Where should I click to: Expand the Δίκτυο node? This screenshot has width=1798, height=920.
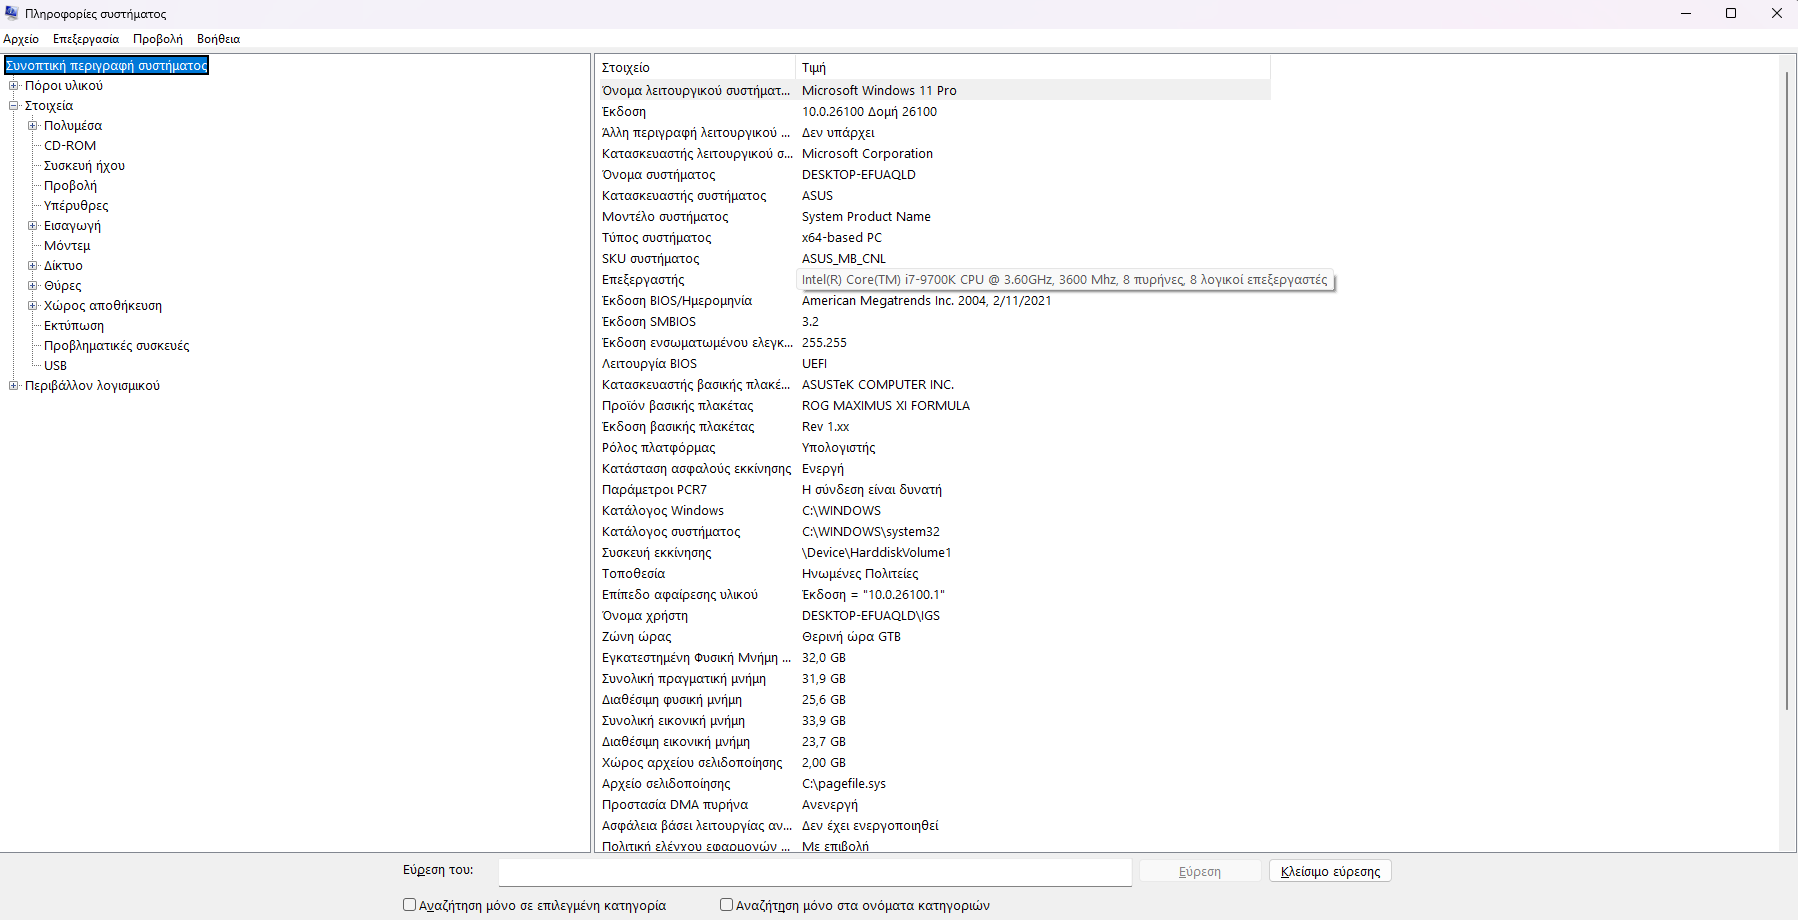[33, 266]
